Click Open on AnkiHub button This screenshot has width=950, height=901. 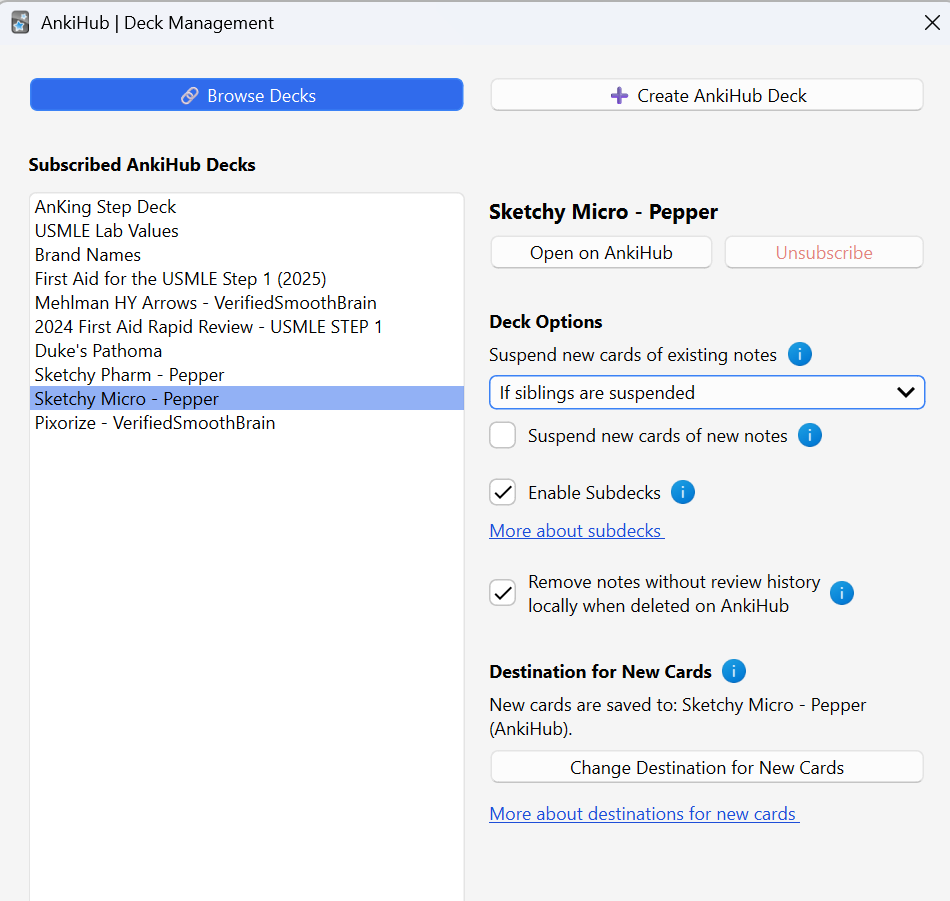[x=601, y=253]
